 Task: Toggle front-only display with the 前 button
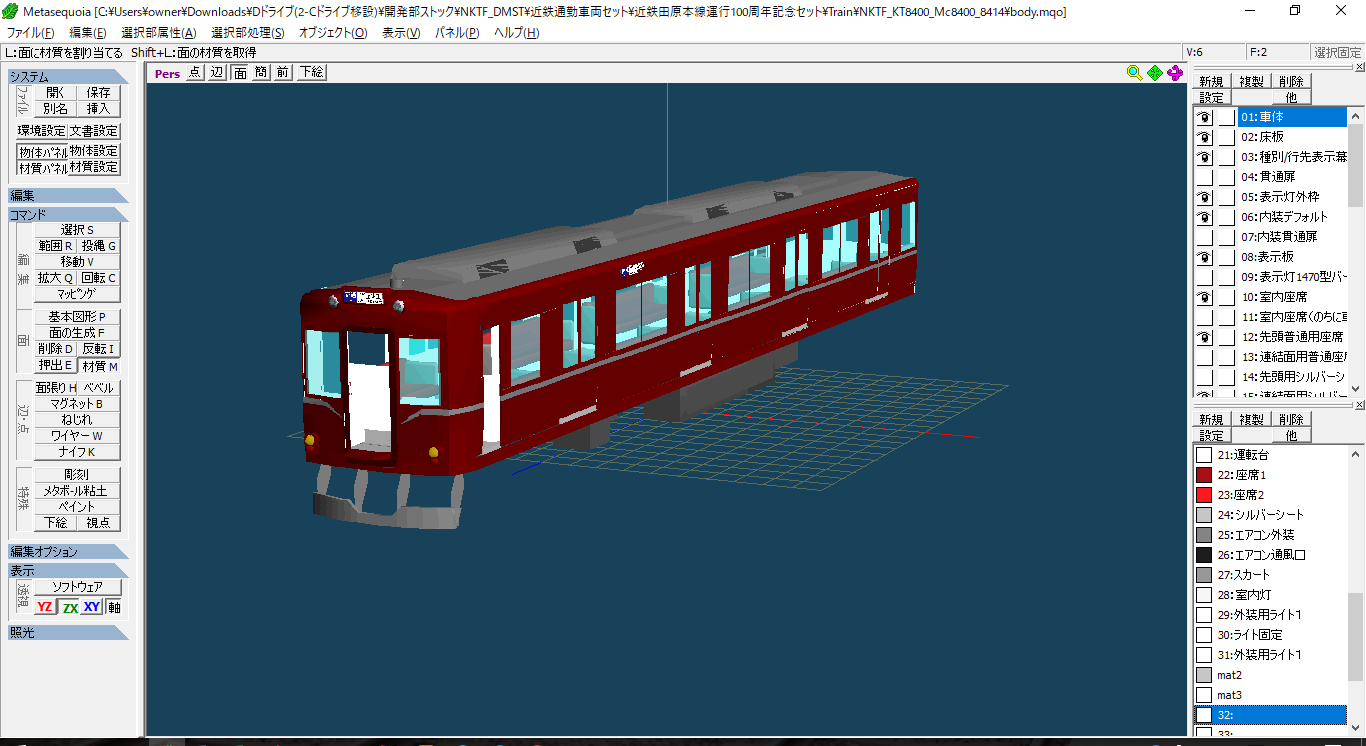(283, 72)
